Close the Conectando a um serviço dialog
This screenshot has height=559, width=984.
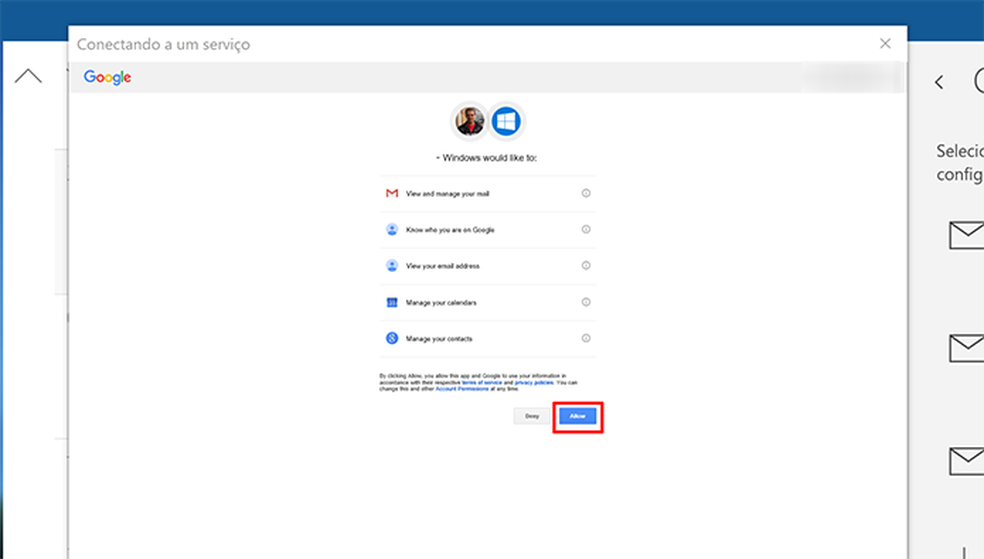coord(885,43)
